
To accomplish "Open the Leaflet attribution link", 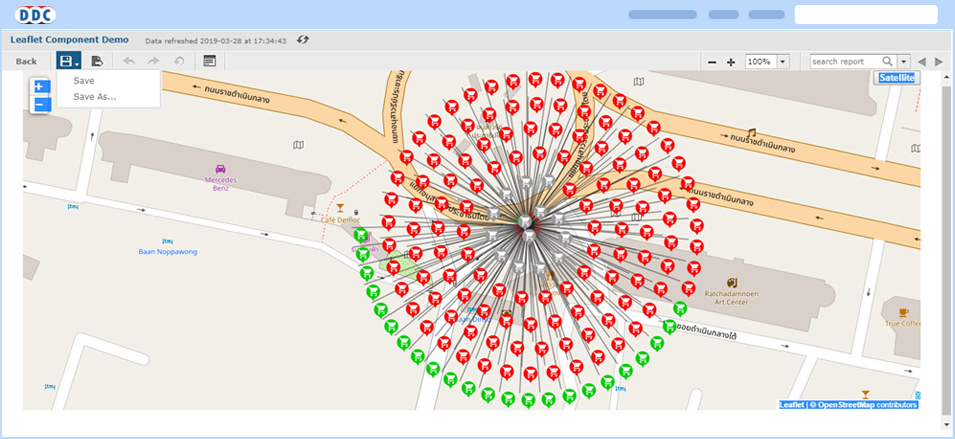I will click(792, 405).
